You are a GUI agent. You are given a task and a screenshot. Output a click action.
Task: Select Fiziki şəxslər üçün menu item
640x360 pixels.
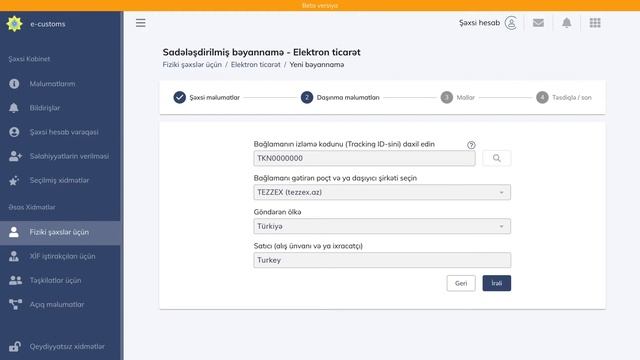59,232
